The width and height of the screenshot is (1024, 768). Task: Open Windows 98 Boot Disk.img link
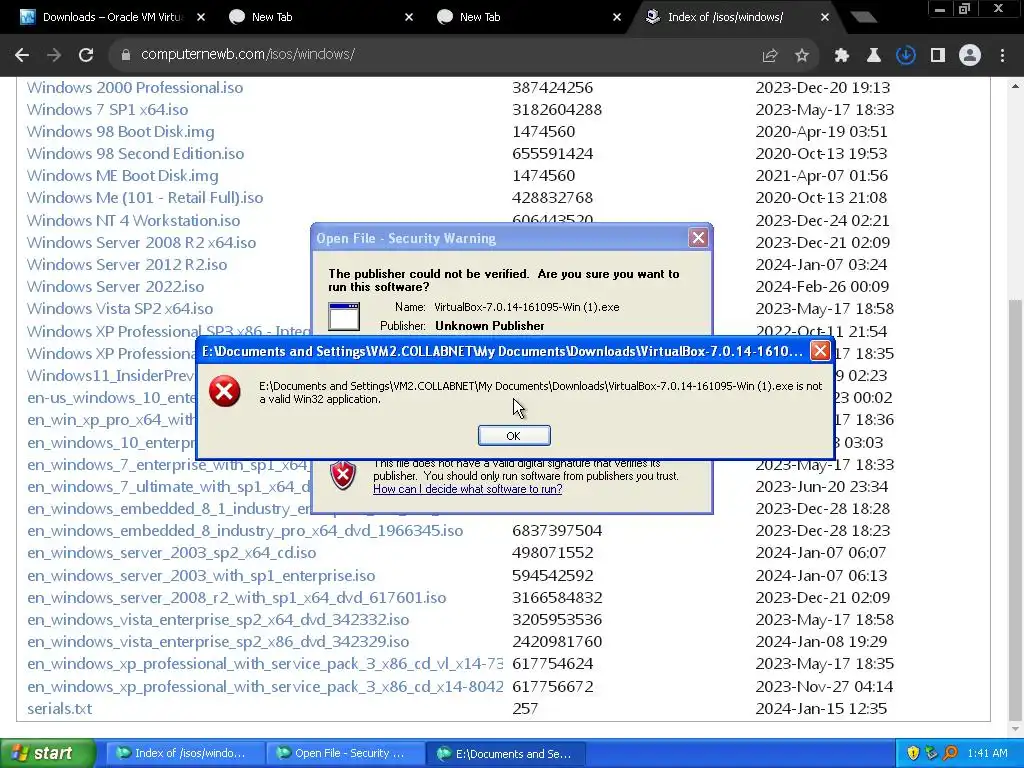[x=120, y=132]
